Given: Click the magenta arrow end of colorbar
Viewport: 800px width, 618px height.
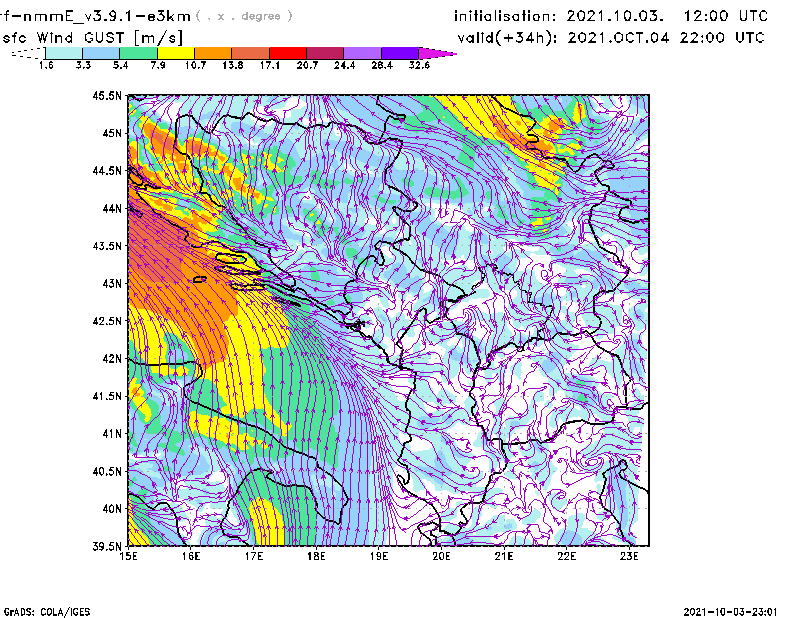Looking at the screenshot, I should (437, 53).
